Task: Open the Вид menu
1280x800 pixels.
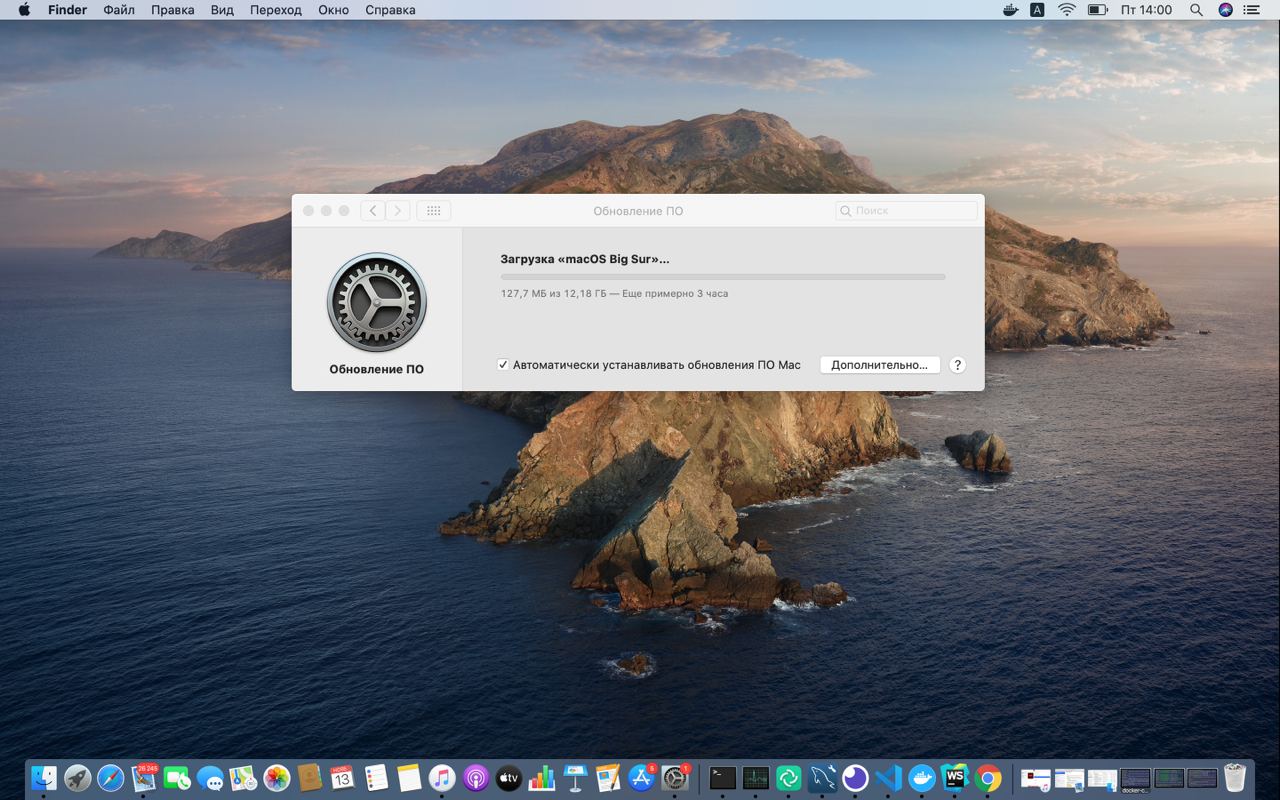Action: [222, 10]
